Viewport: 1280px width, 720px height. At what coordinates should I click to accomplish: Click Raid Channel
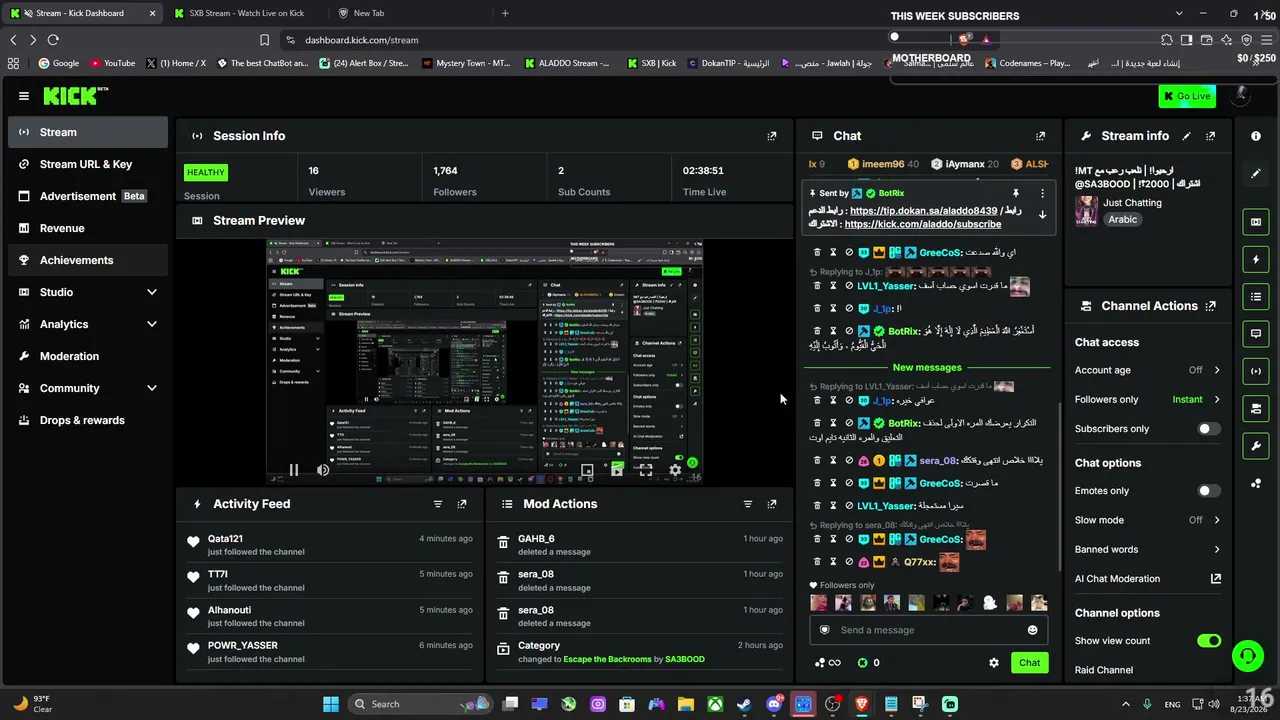1104,670
